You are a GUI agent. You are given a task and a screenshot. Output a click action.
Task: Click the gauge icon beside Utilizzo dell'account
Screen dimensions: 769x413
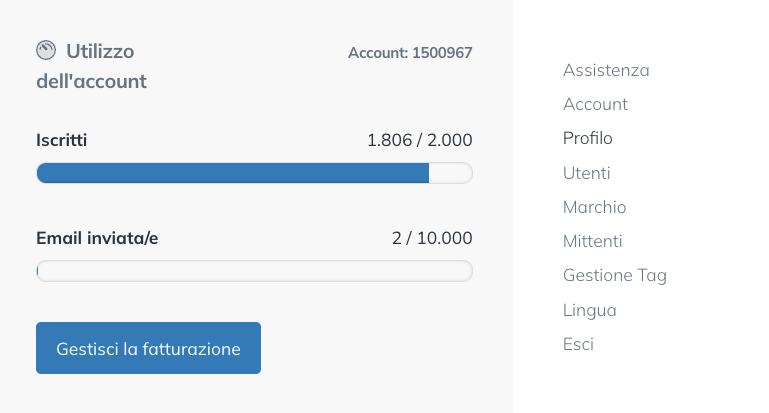click(46, 50)
